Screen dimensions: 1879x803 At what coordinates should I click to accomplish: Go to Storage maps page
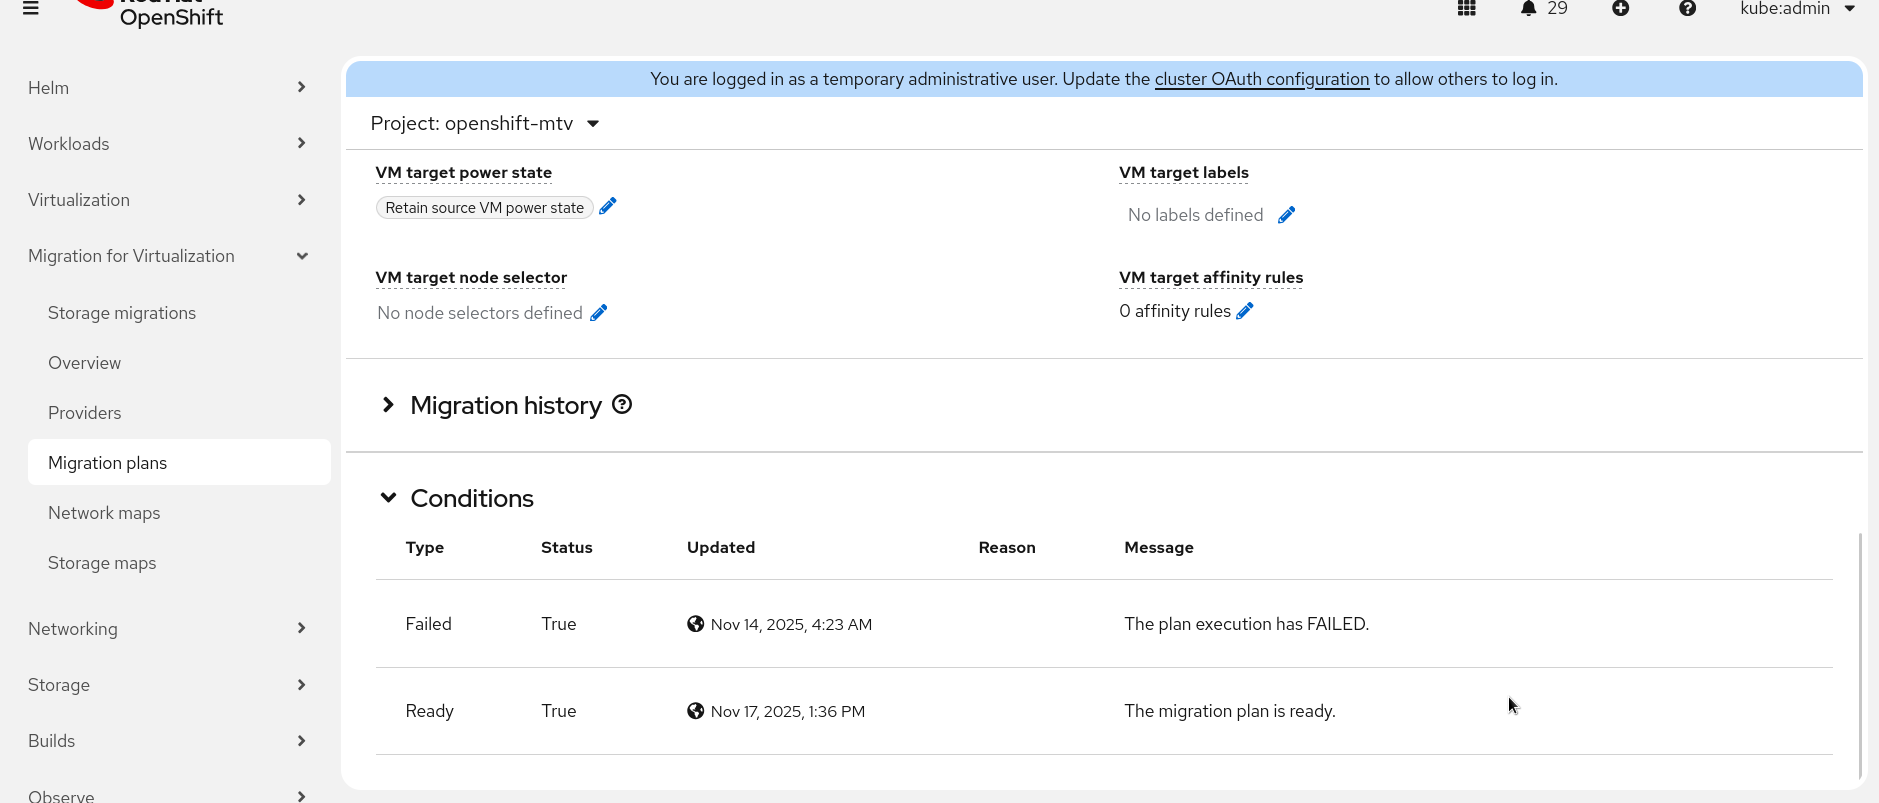click(x=102, y=563)
